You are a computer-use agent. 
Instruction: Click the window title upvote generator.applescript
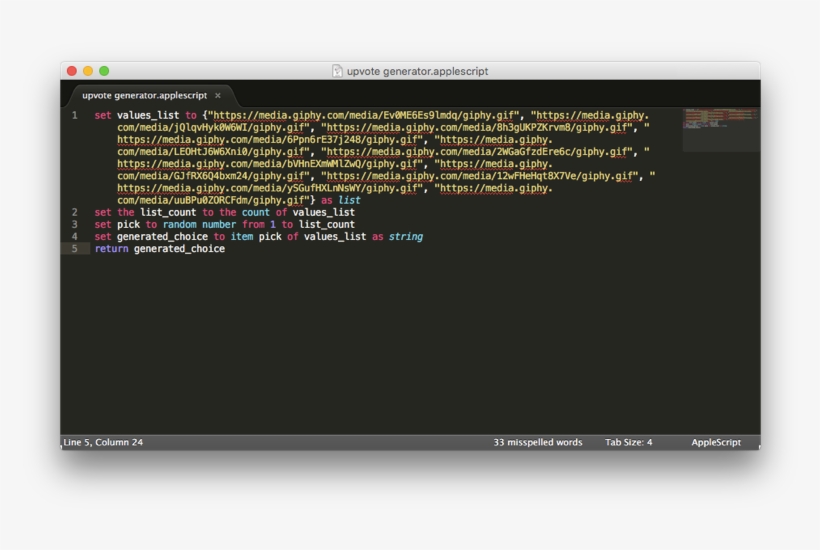[x=417, y=71]
